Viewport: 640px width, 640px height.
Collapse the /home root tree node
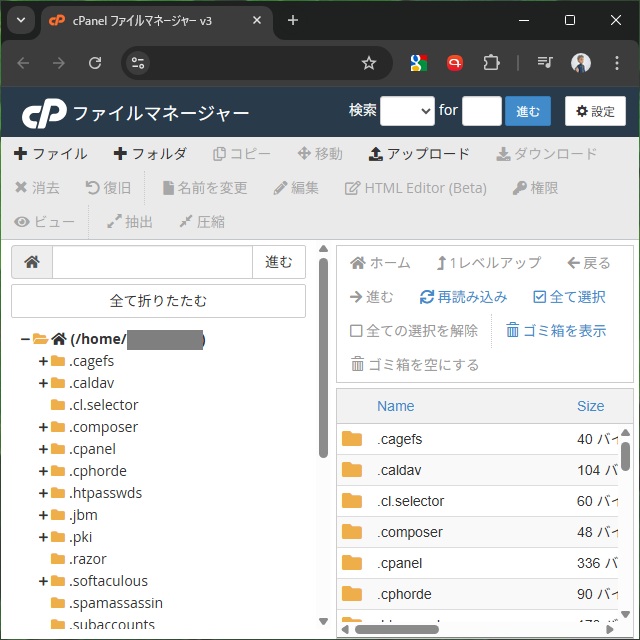pos(25,339)
